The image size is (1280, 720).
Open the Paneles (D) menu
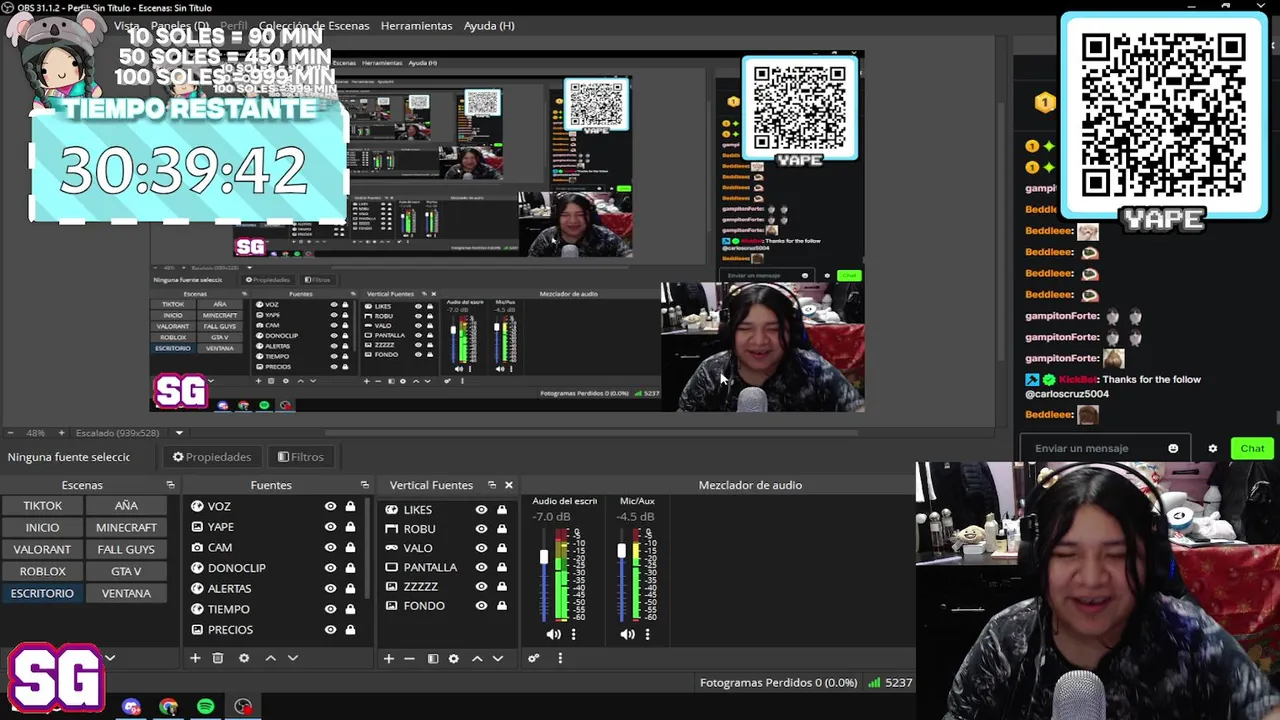point(179,25)
